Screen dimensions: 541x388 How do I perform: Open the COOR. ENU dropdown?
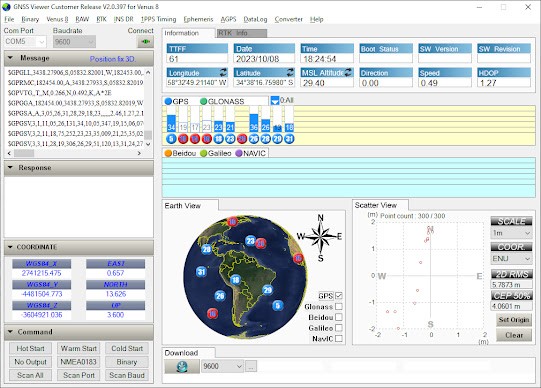click(511, 259)
